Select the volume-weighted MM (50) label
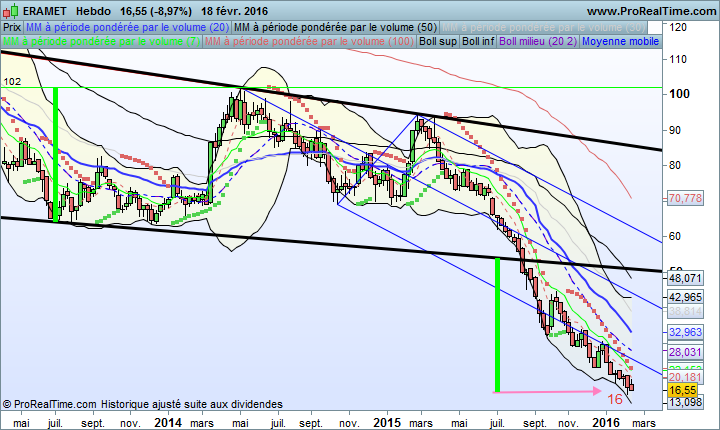720x430 pixels. pyautogui.click(x=335, y=27)
